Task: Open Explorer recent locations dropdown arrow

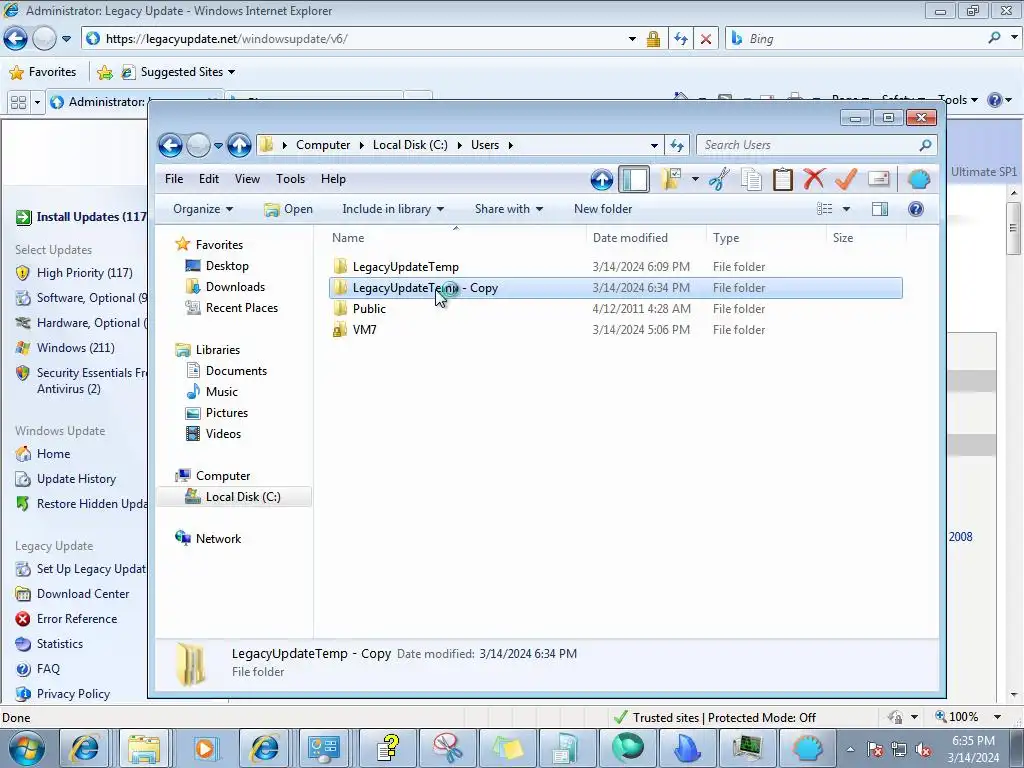Action: (218, 145)
